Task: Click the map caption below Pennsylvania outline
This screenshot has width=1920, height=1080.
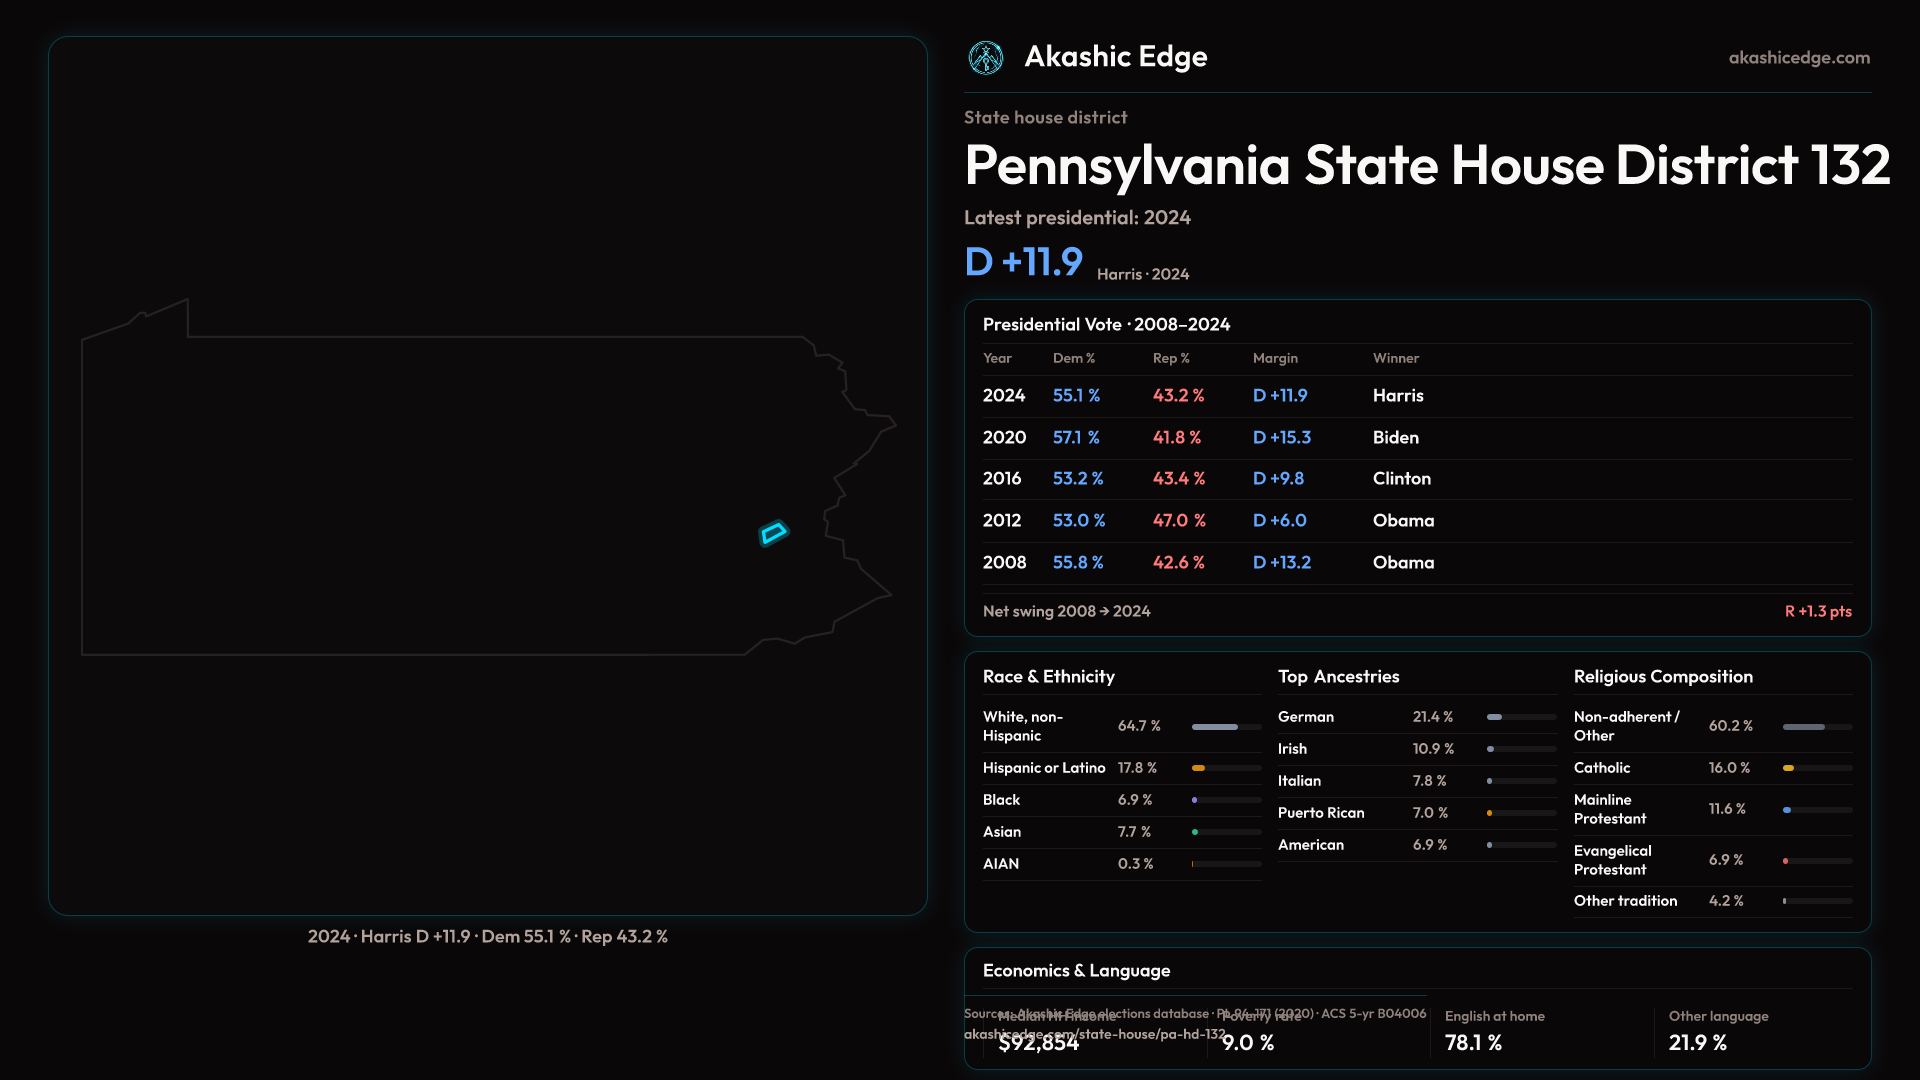Action: (487, 937)
